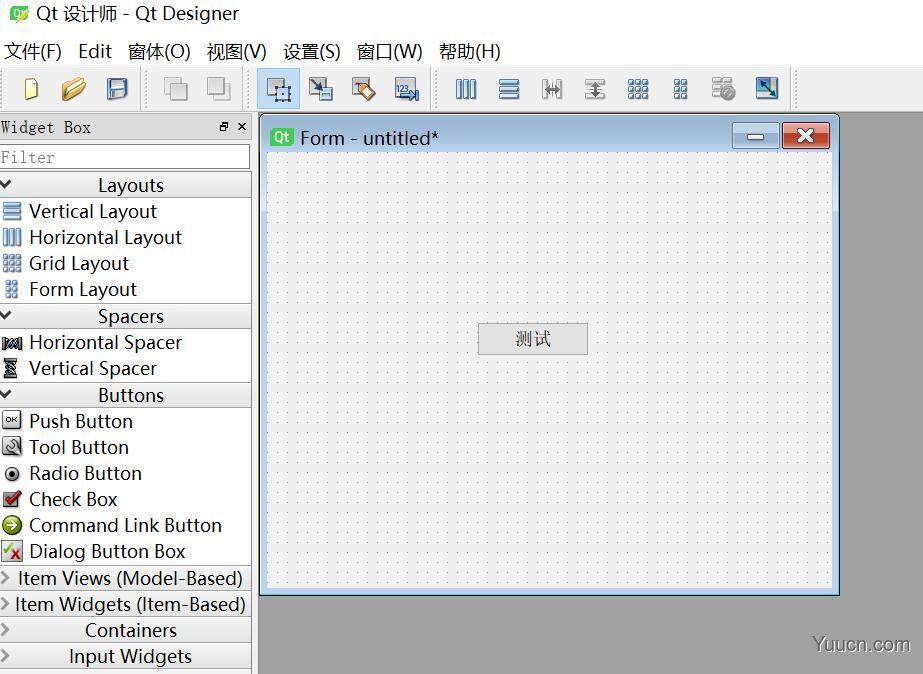The height and width of the screenshot is (674, 923).
Task: Apply Lay Out Horizontally from toolbar
Action: click(x=466, y=89)
